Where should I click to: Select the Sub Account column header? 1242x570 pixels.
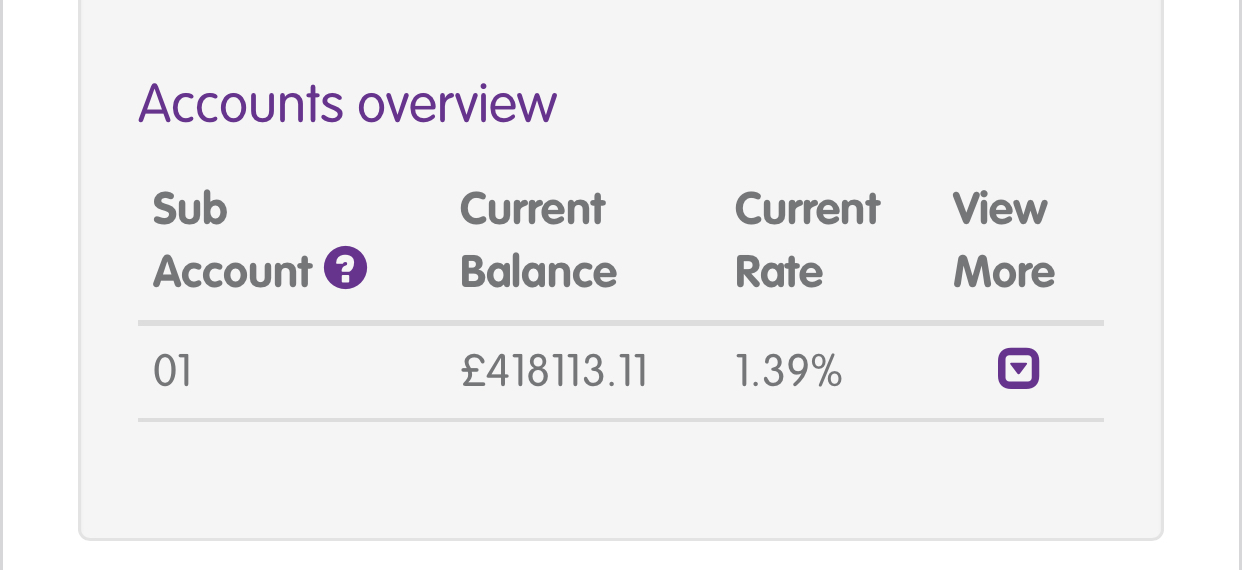tap(260, 240)
